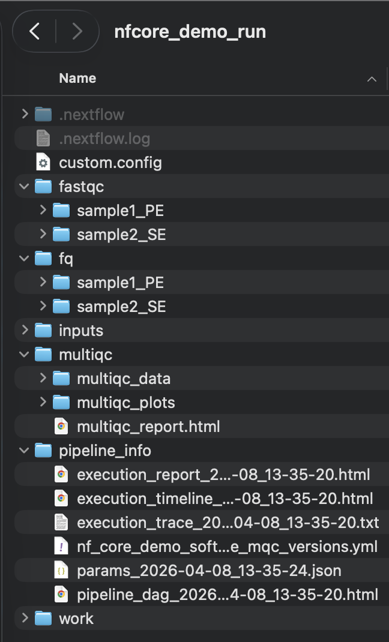The height and width of the screenshot is (642, 389).
Task: Select the multiqc_data folder name
Action: tap(124, 379)
